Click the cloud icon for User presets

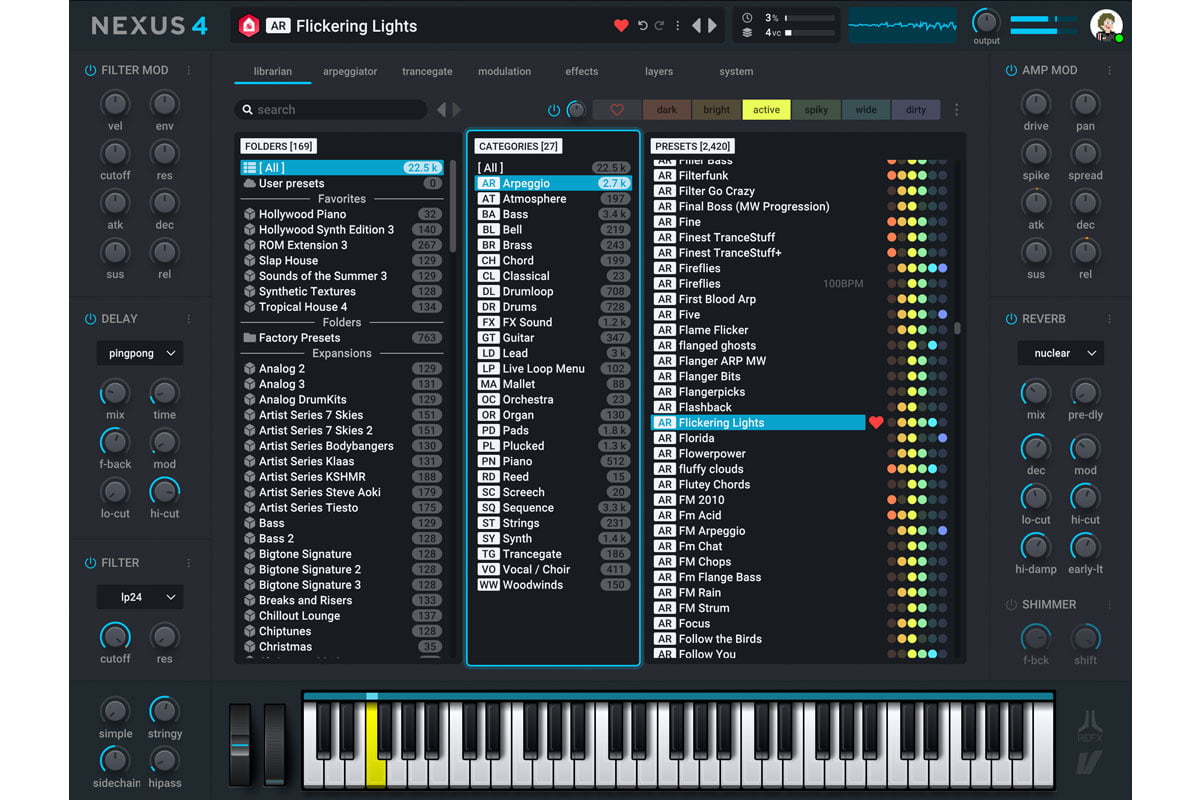coord(250,184)
